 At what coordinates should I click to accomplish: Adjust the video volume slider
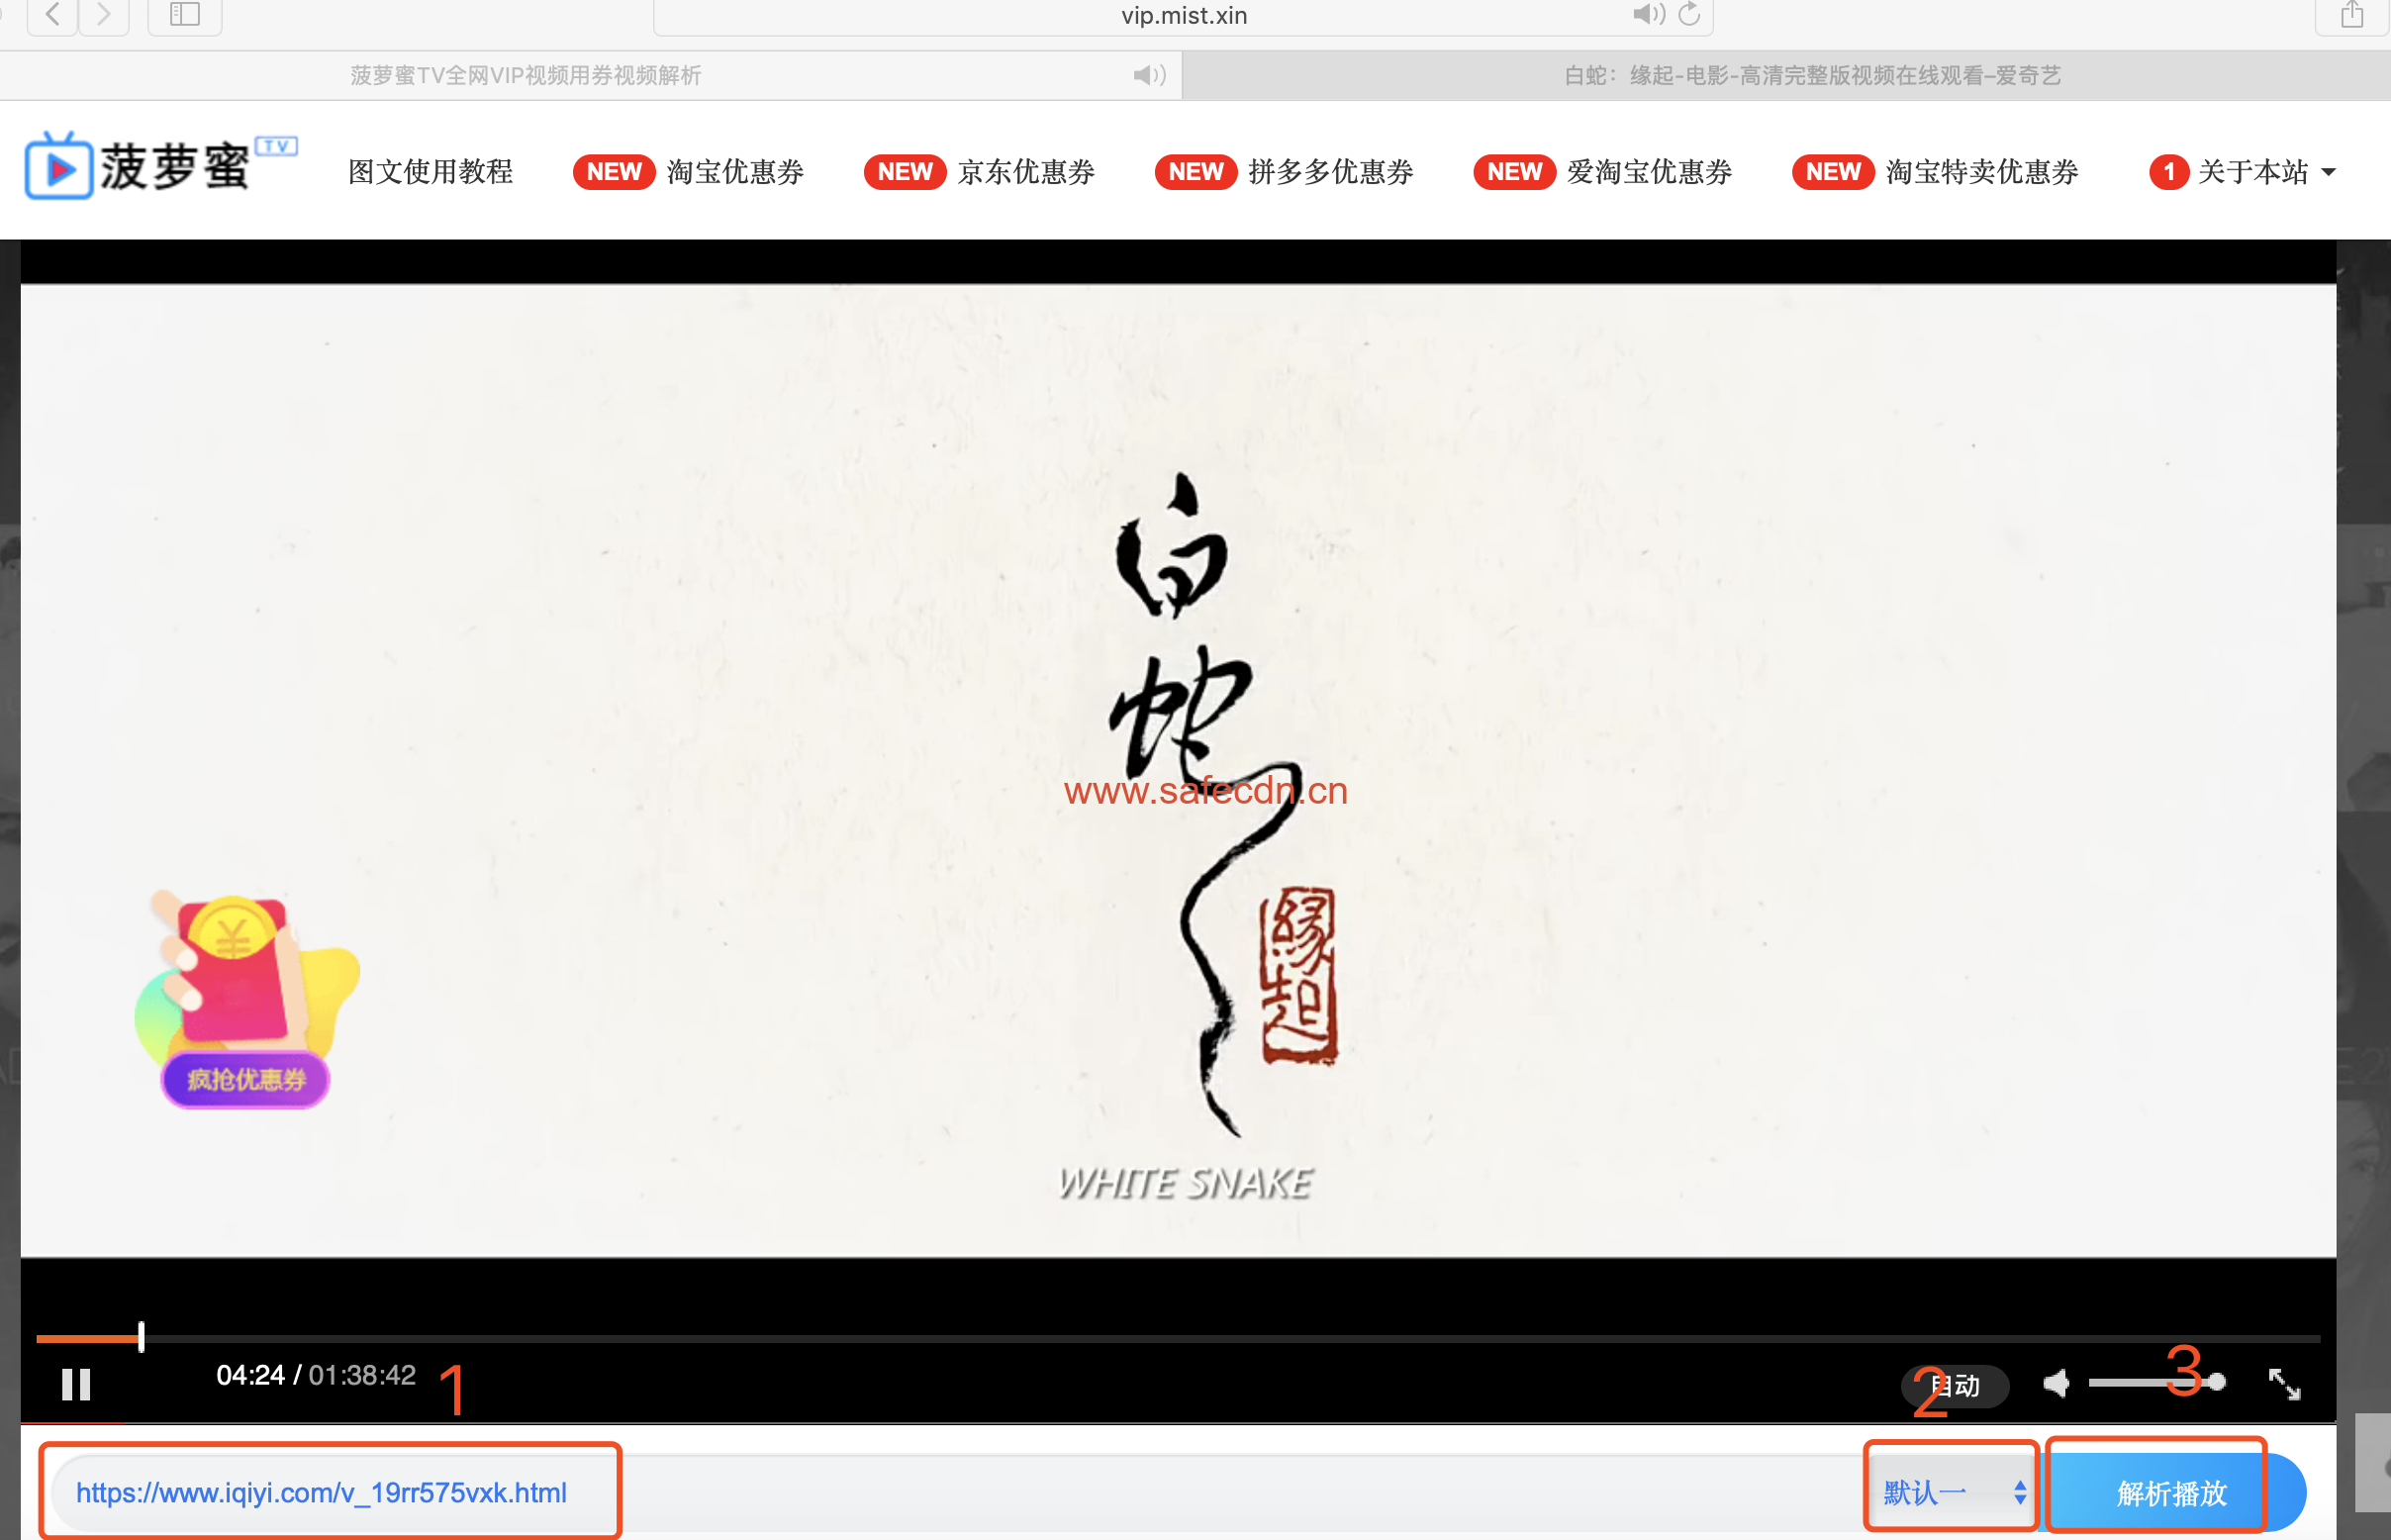pos(2156,1383)
